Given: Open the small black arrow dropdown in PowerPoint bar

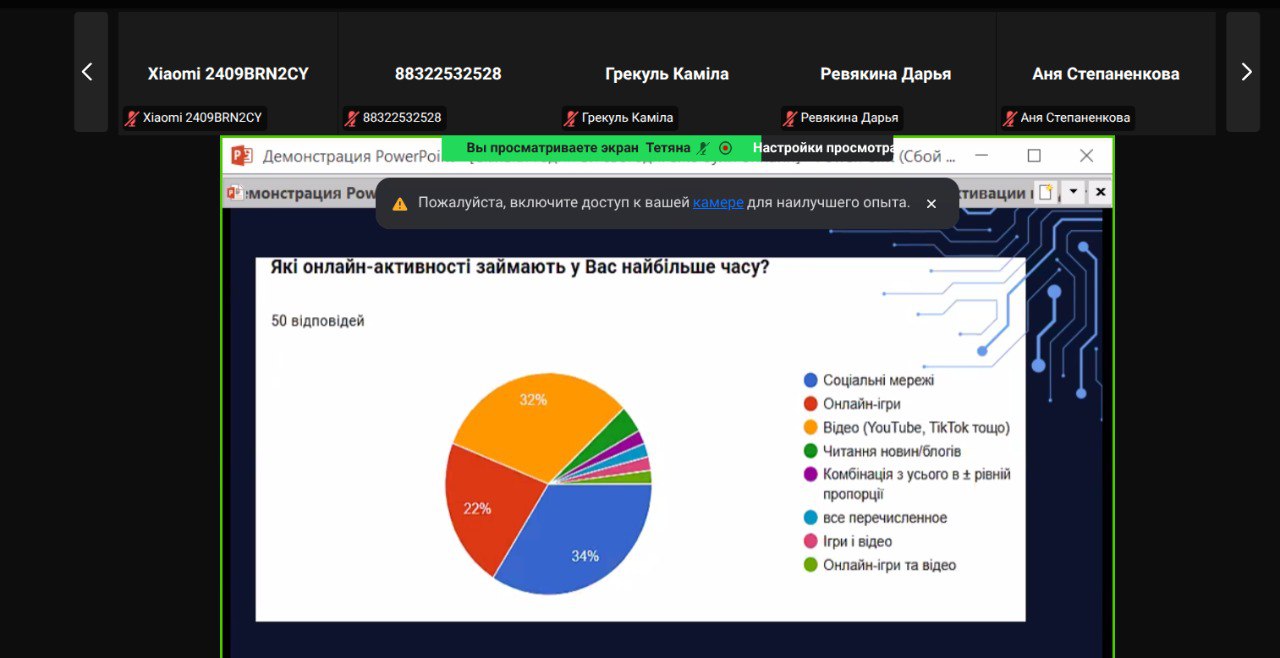Looking at the screenshot, I should (x=1073, y=191).
